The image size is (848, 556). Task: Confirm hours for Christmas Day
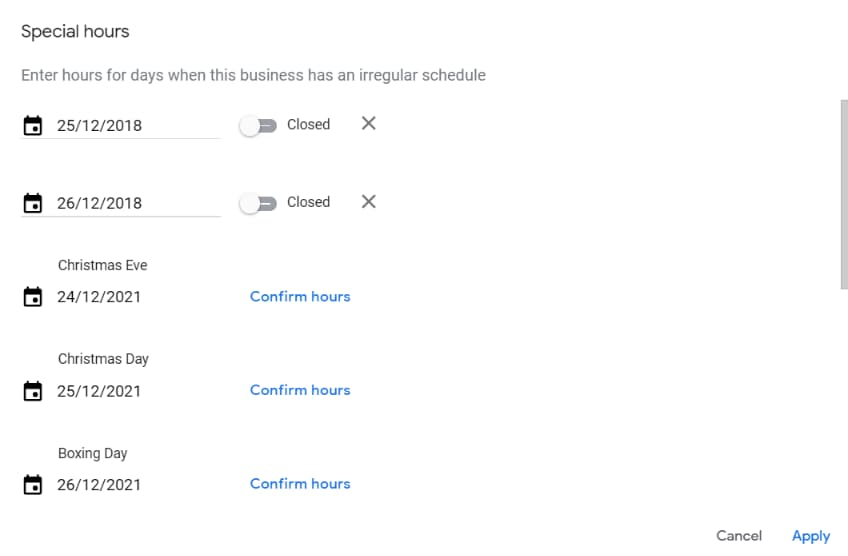click(x=300, y=390)
